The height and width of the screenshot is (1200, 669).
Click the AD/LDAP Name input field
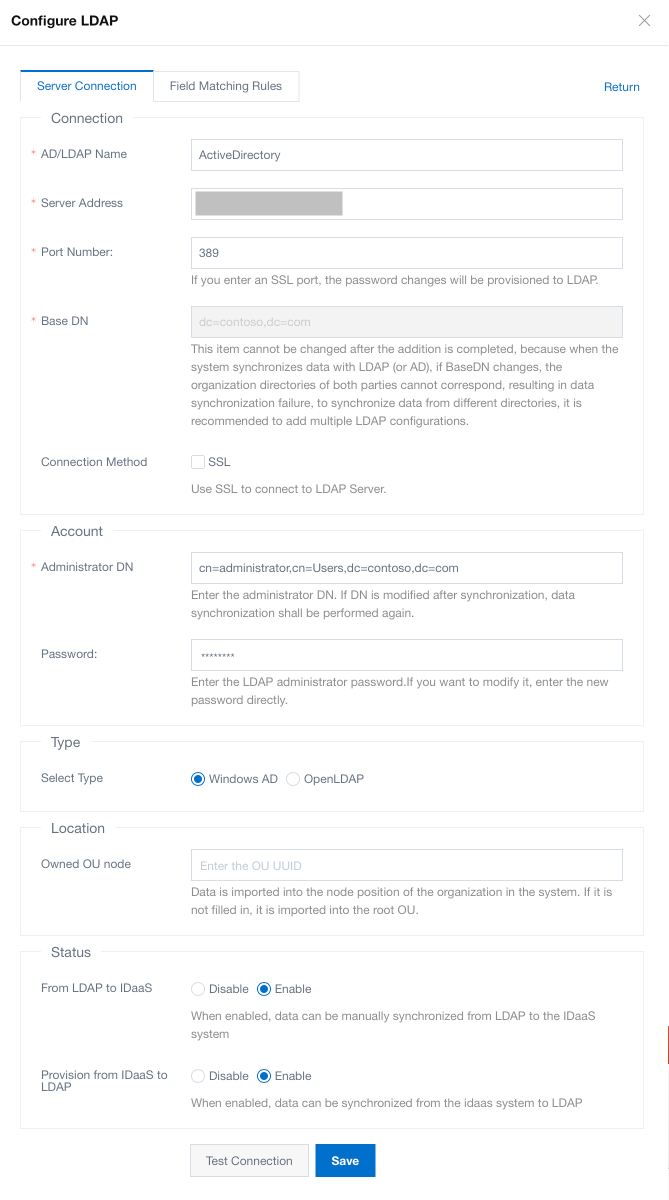(x=406, y=155)
